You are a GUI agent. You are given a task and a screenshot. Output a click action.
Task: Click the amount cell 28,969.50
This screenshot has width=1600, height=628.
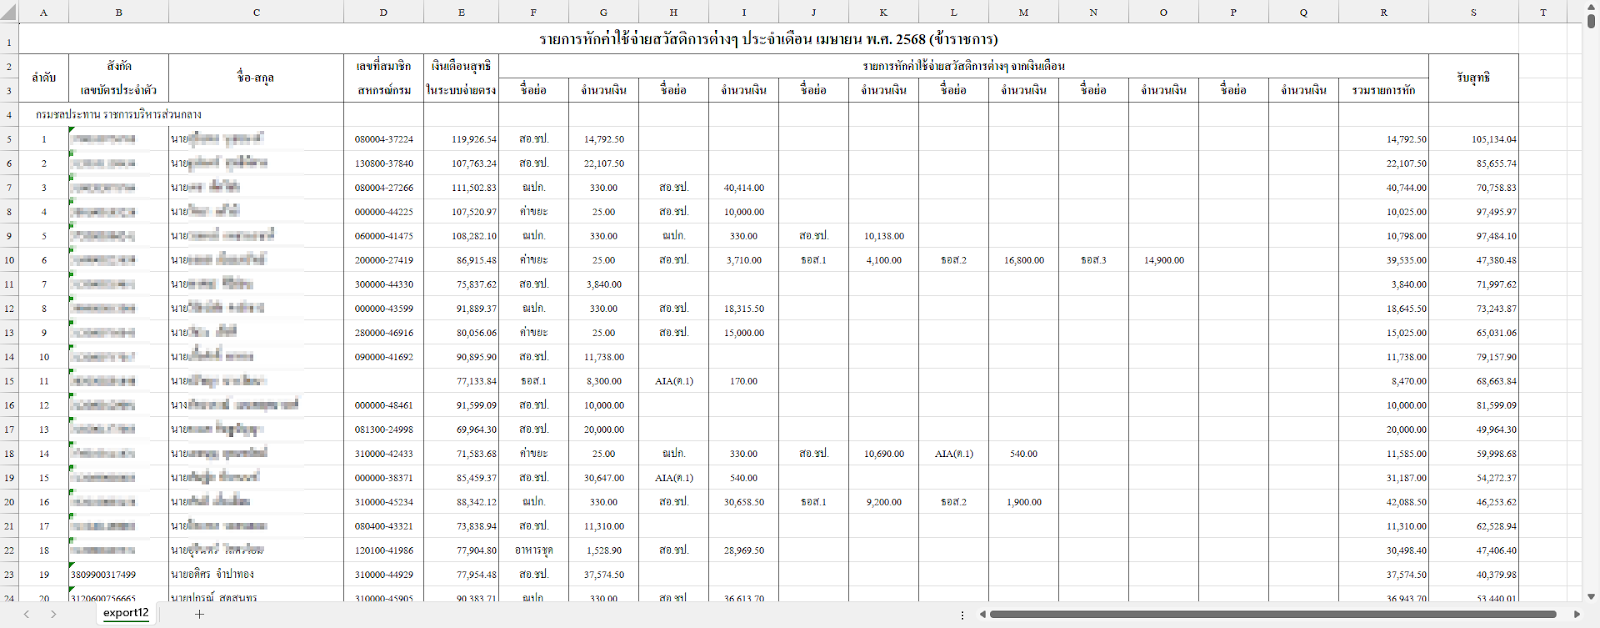pyautogui.click(x=744, y=551)
